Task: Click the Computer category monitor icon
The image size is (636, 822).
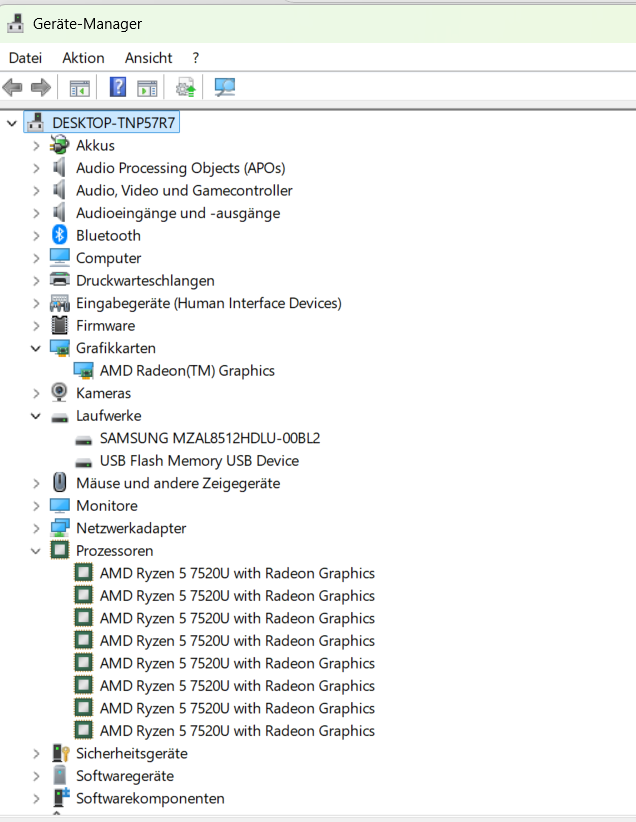Action: tap(60, 257)
